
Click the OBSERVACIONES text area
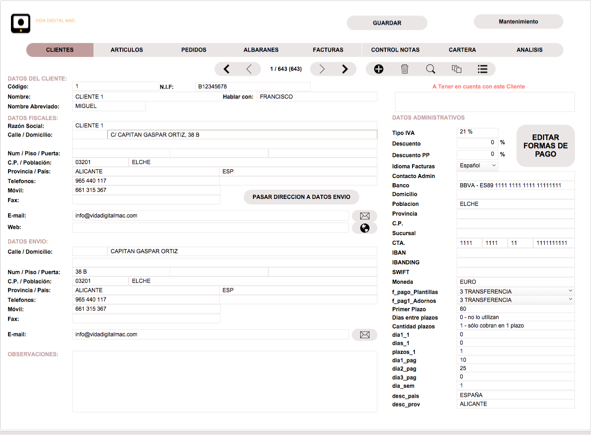[225, 381]
